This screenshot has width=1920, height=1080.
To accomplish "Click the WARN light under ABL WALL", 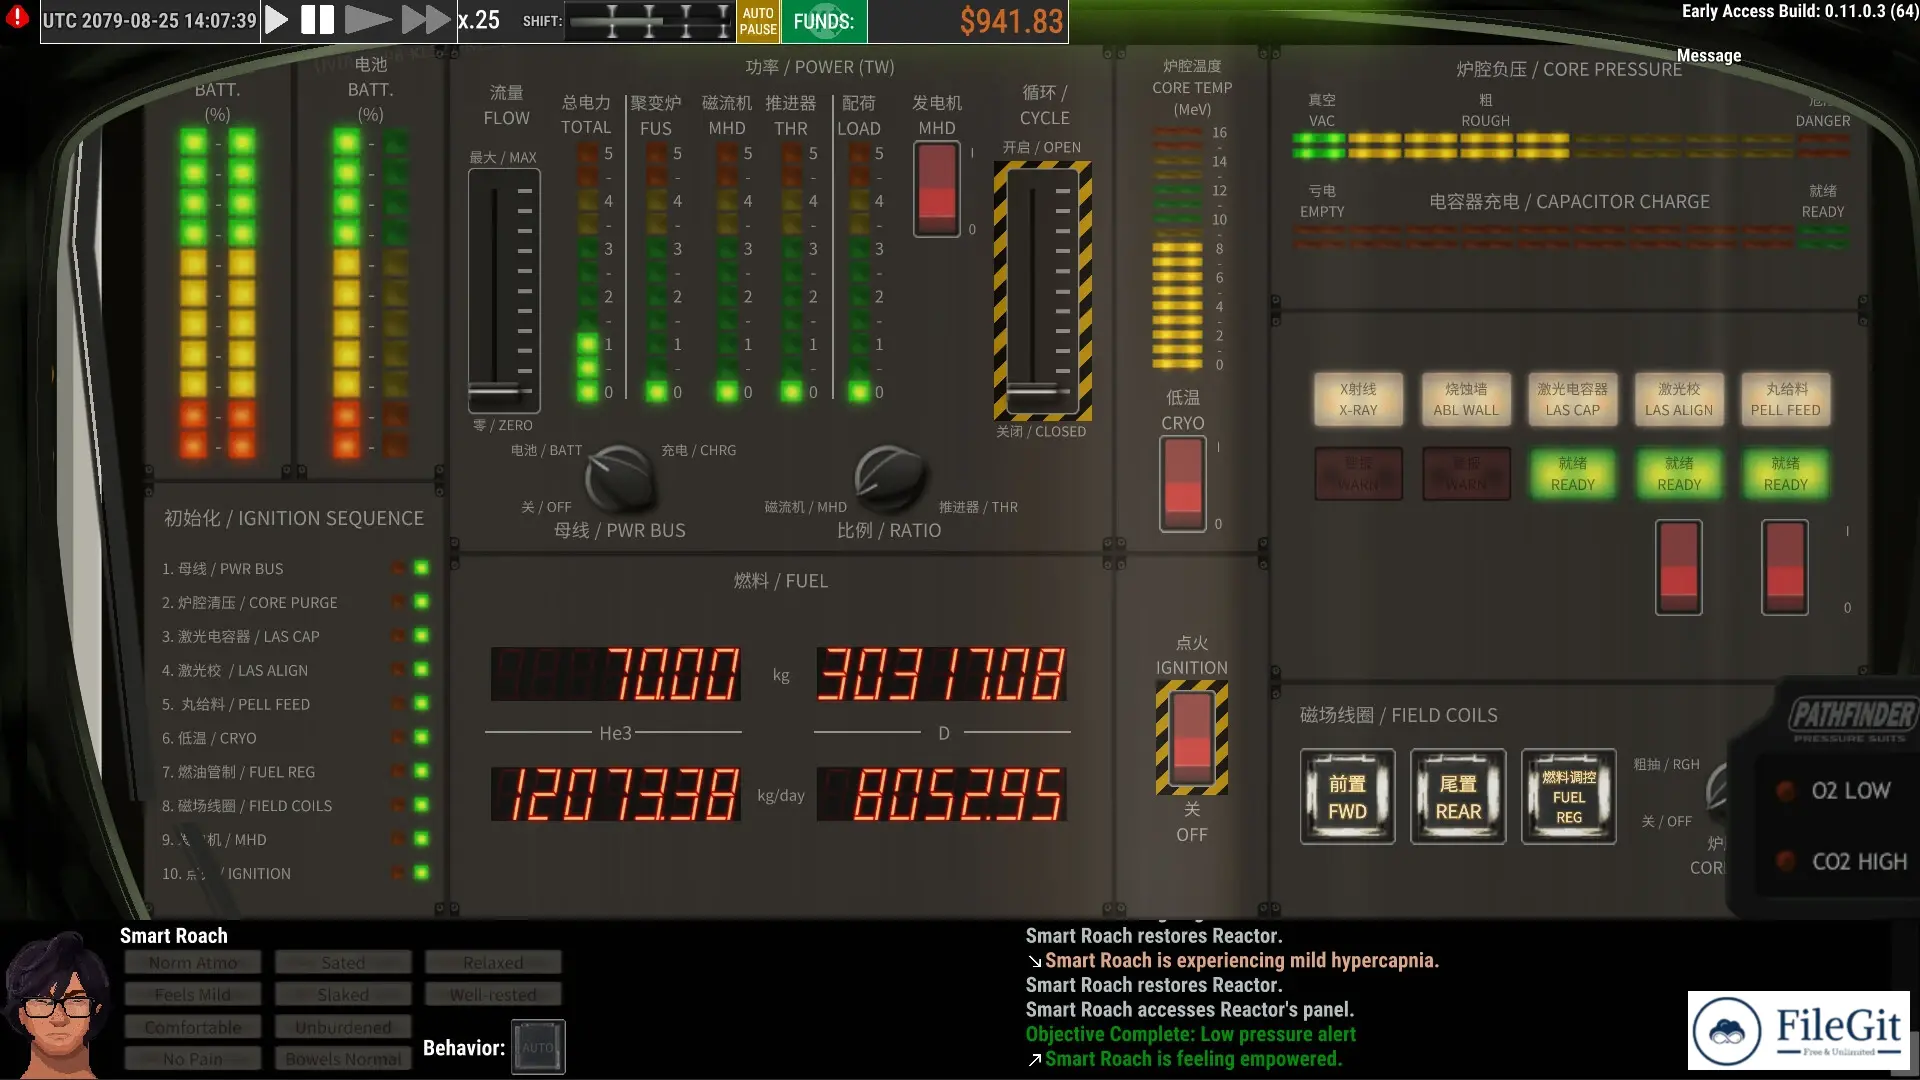I will click(x=1466, y=473).
